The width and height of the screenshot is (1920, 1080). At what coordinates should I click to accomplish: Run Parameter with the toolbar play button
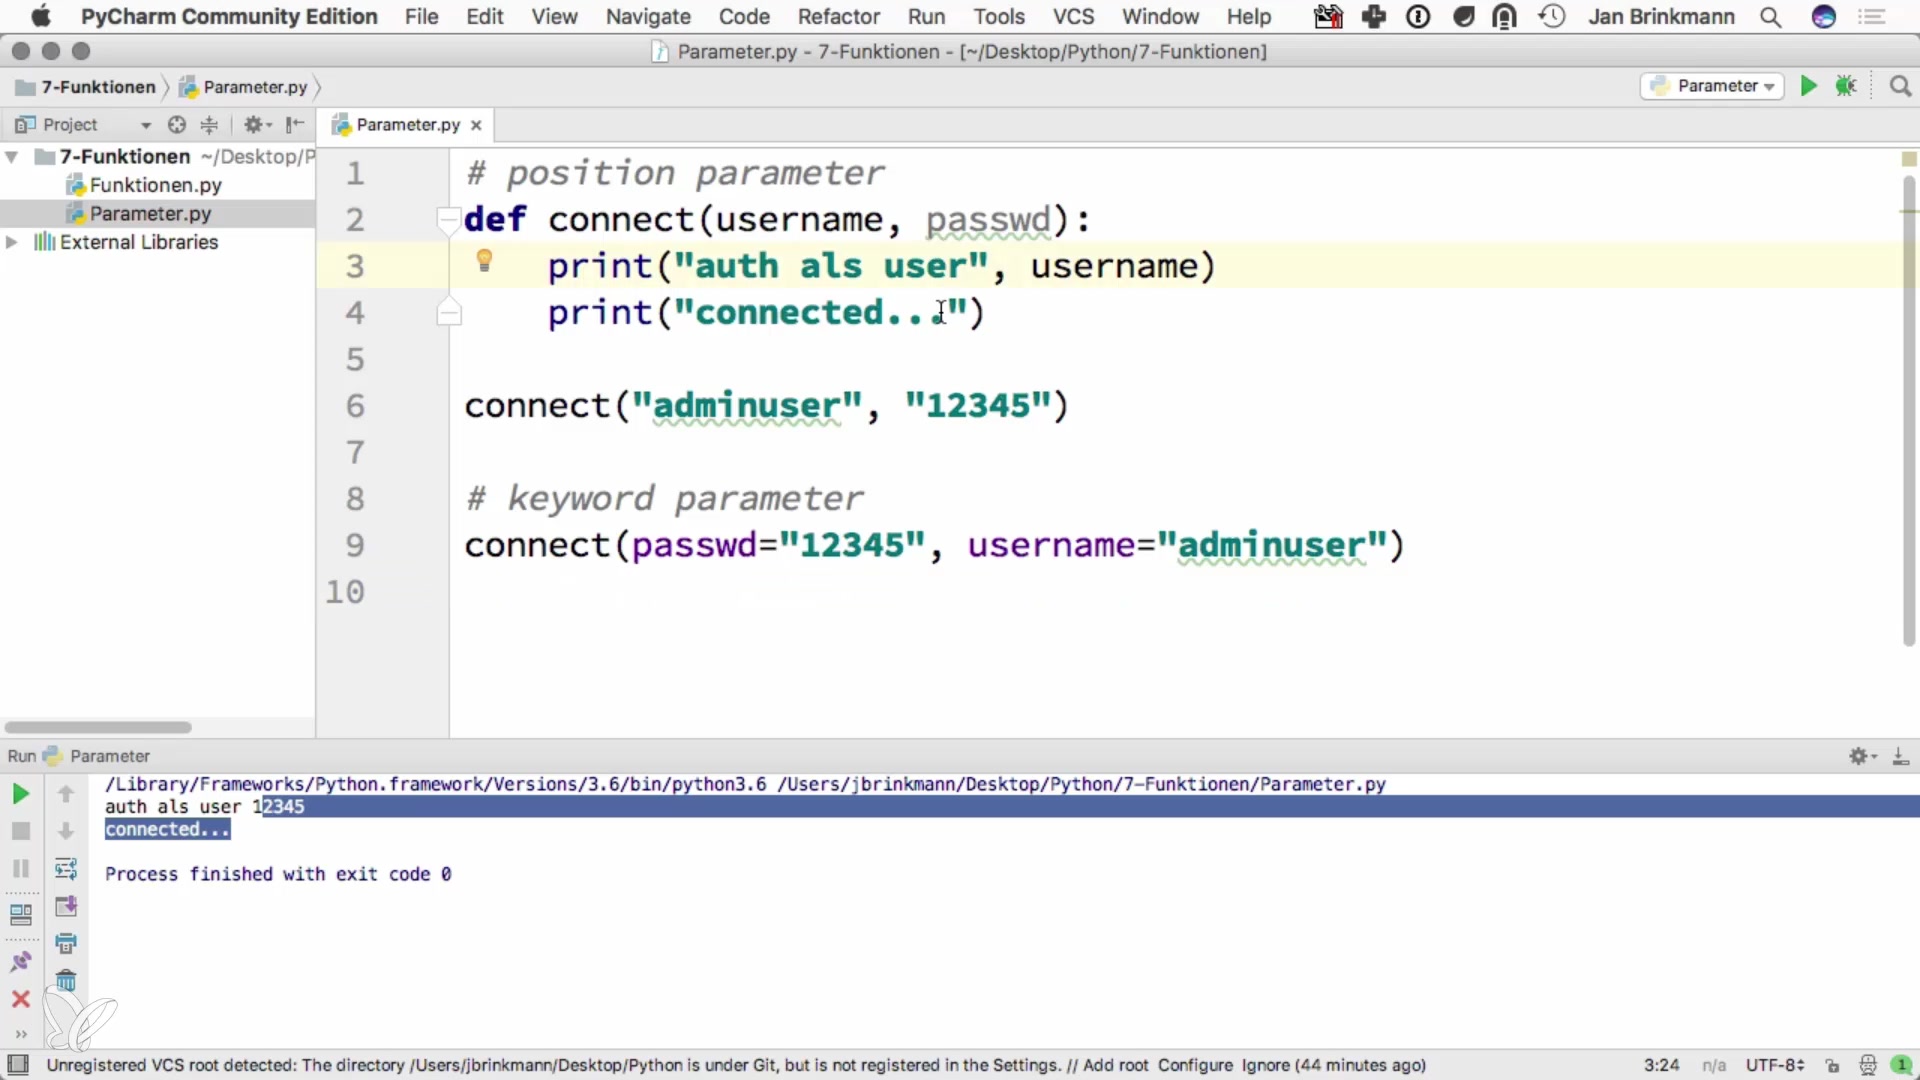coord(1808,86)
